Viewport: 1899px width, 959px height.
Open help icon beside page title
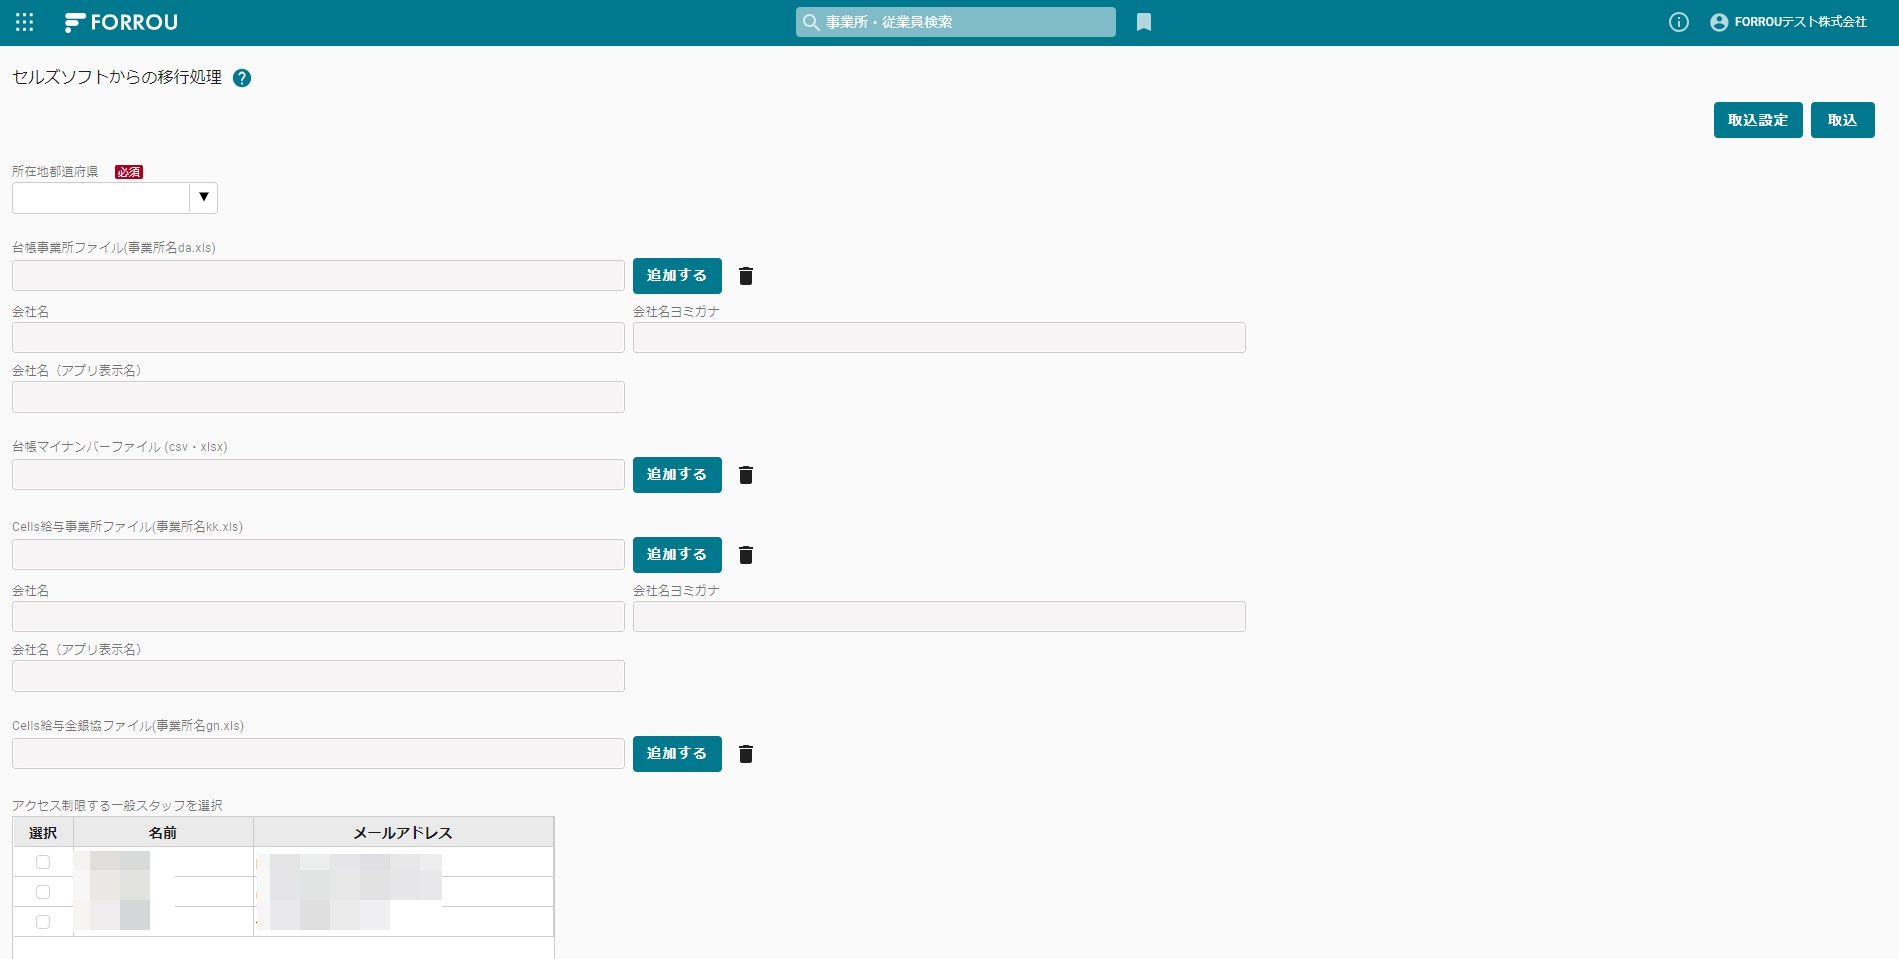coord(242,78)
